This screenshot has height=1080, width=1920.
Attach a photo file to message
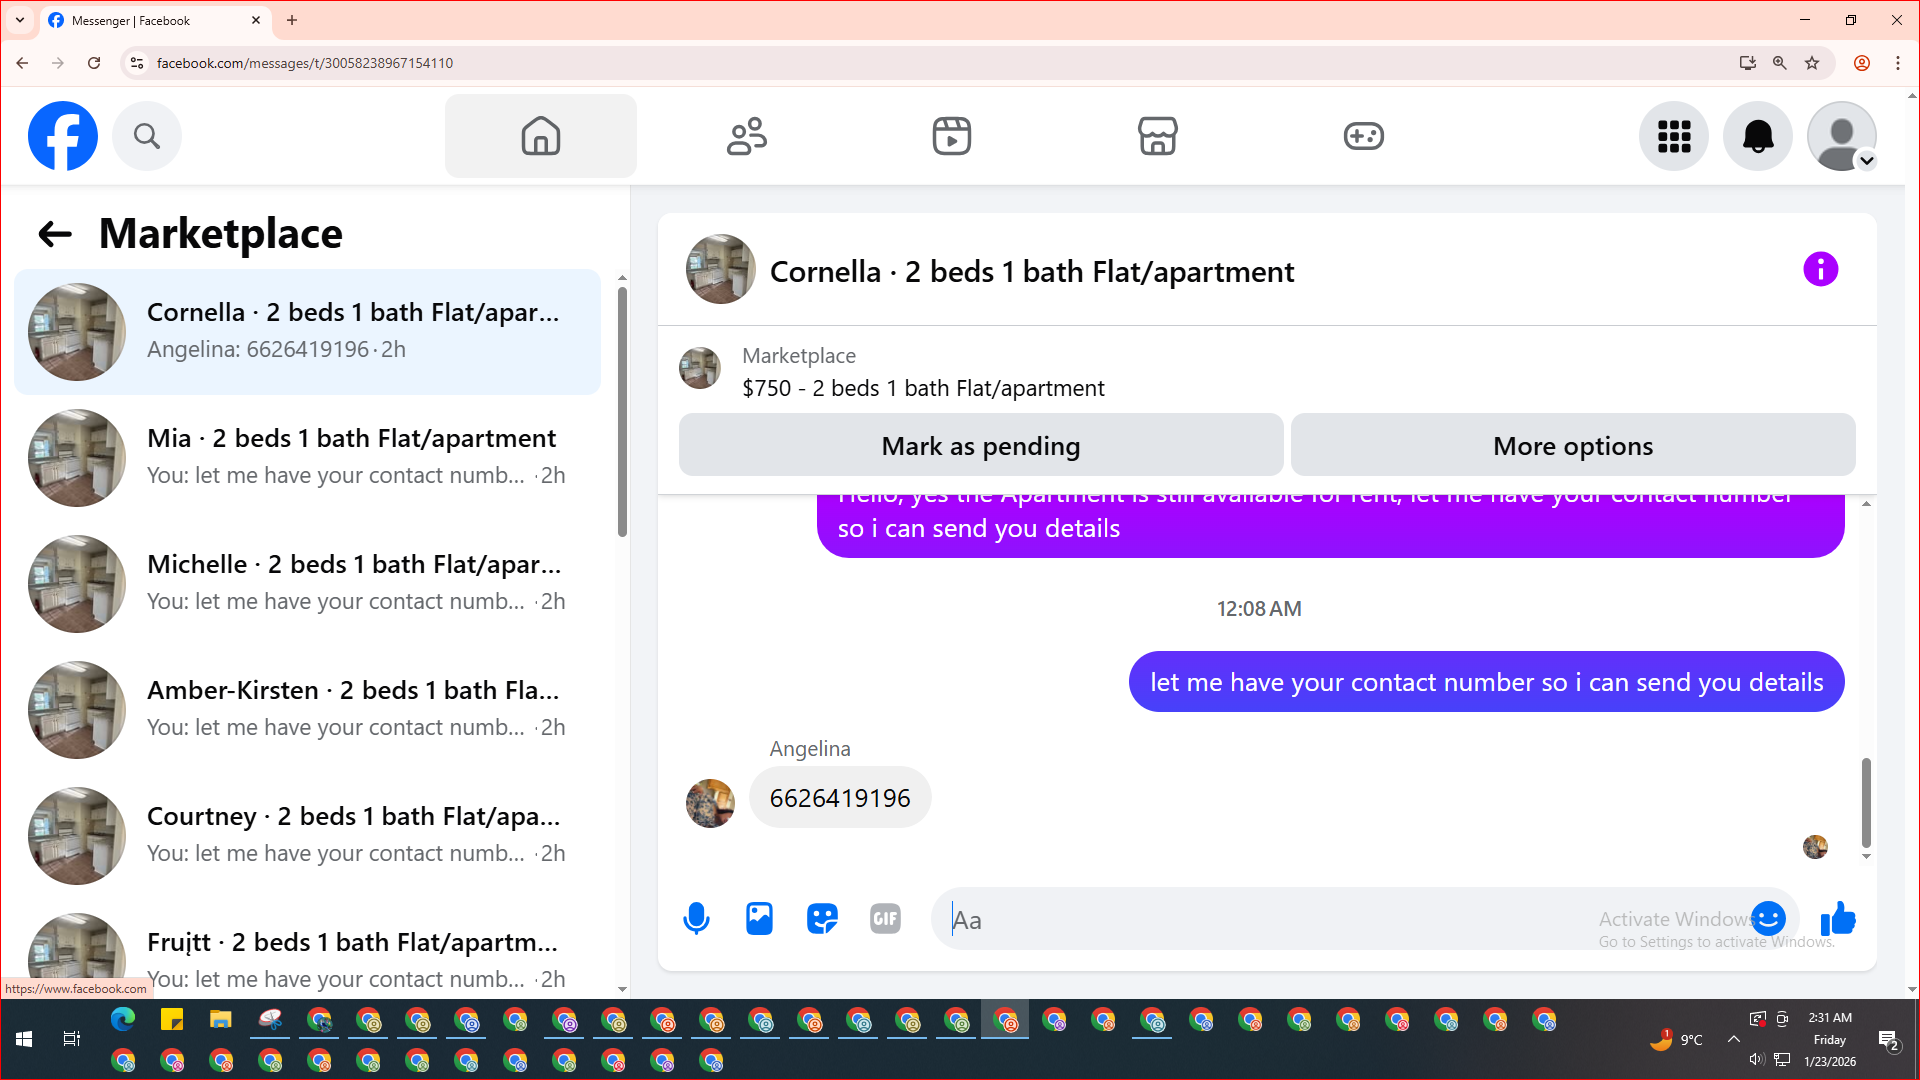(760, 918)
